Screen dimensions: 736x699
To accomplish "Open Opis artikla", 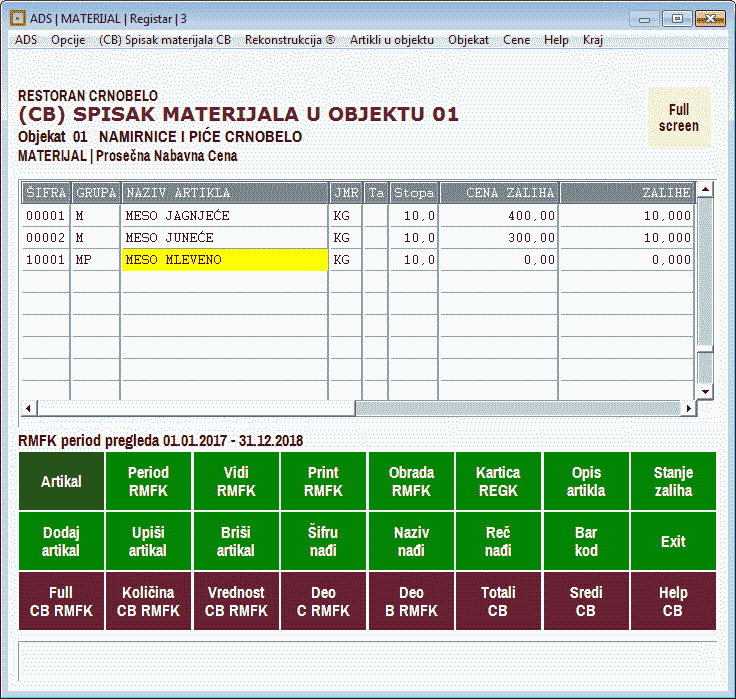I will pyautogui.click(x=586, y=481).
